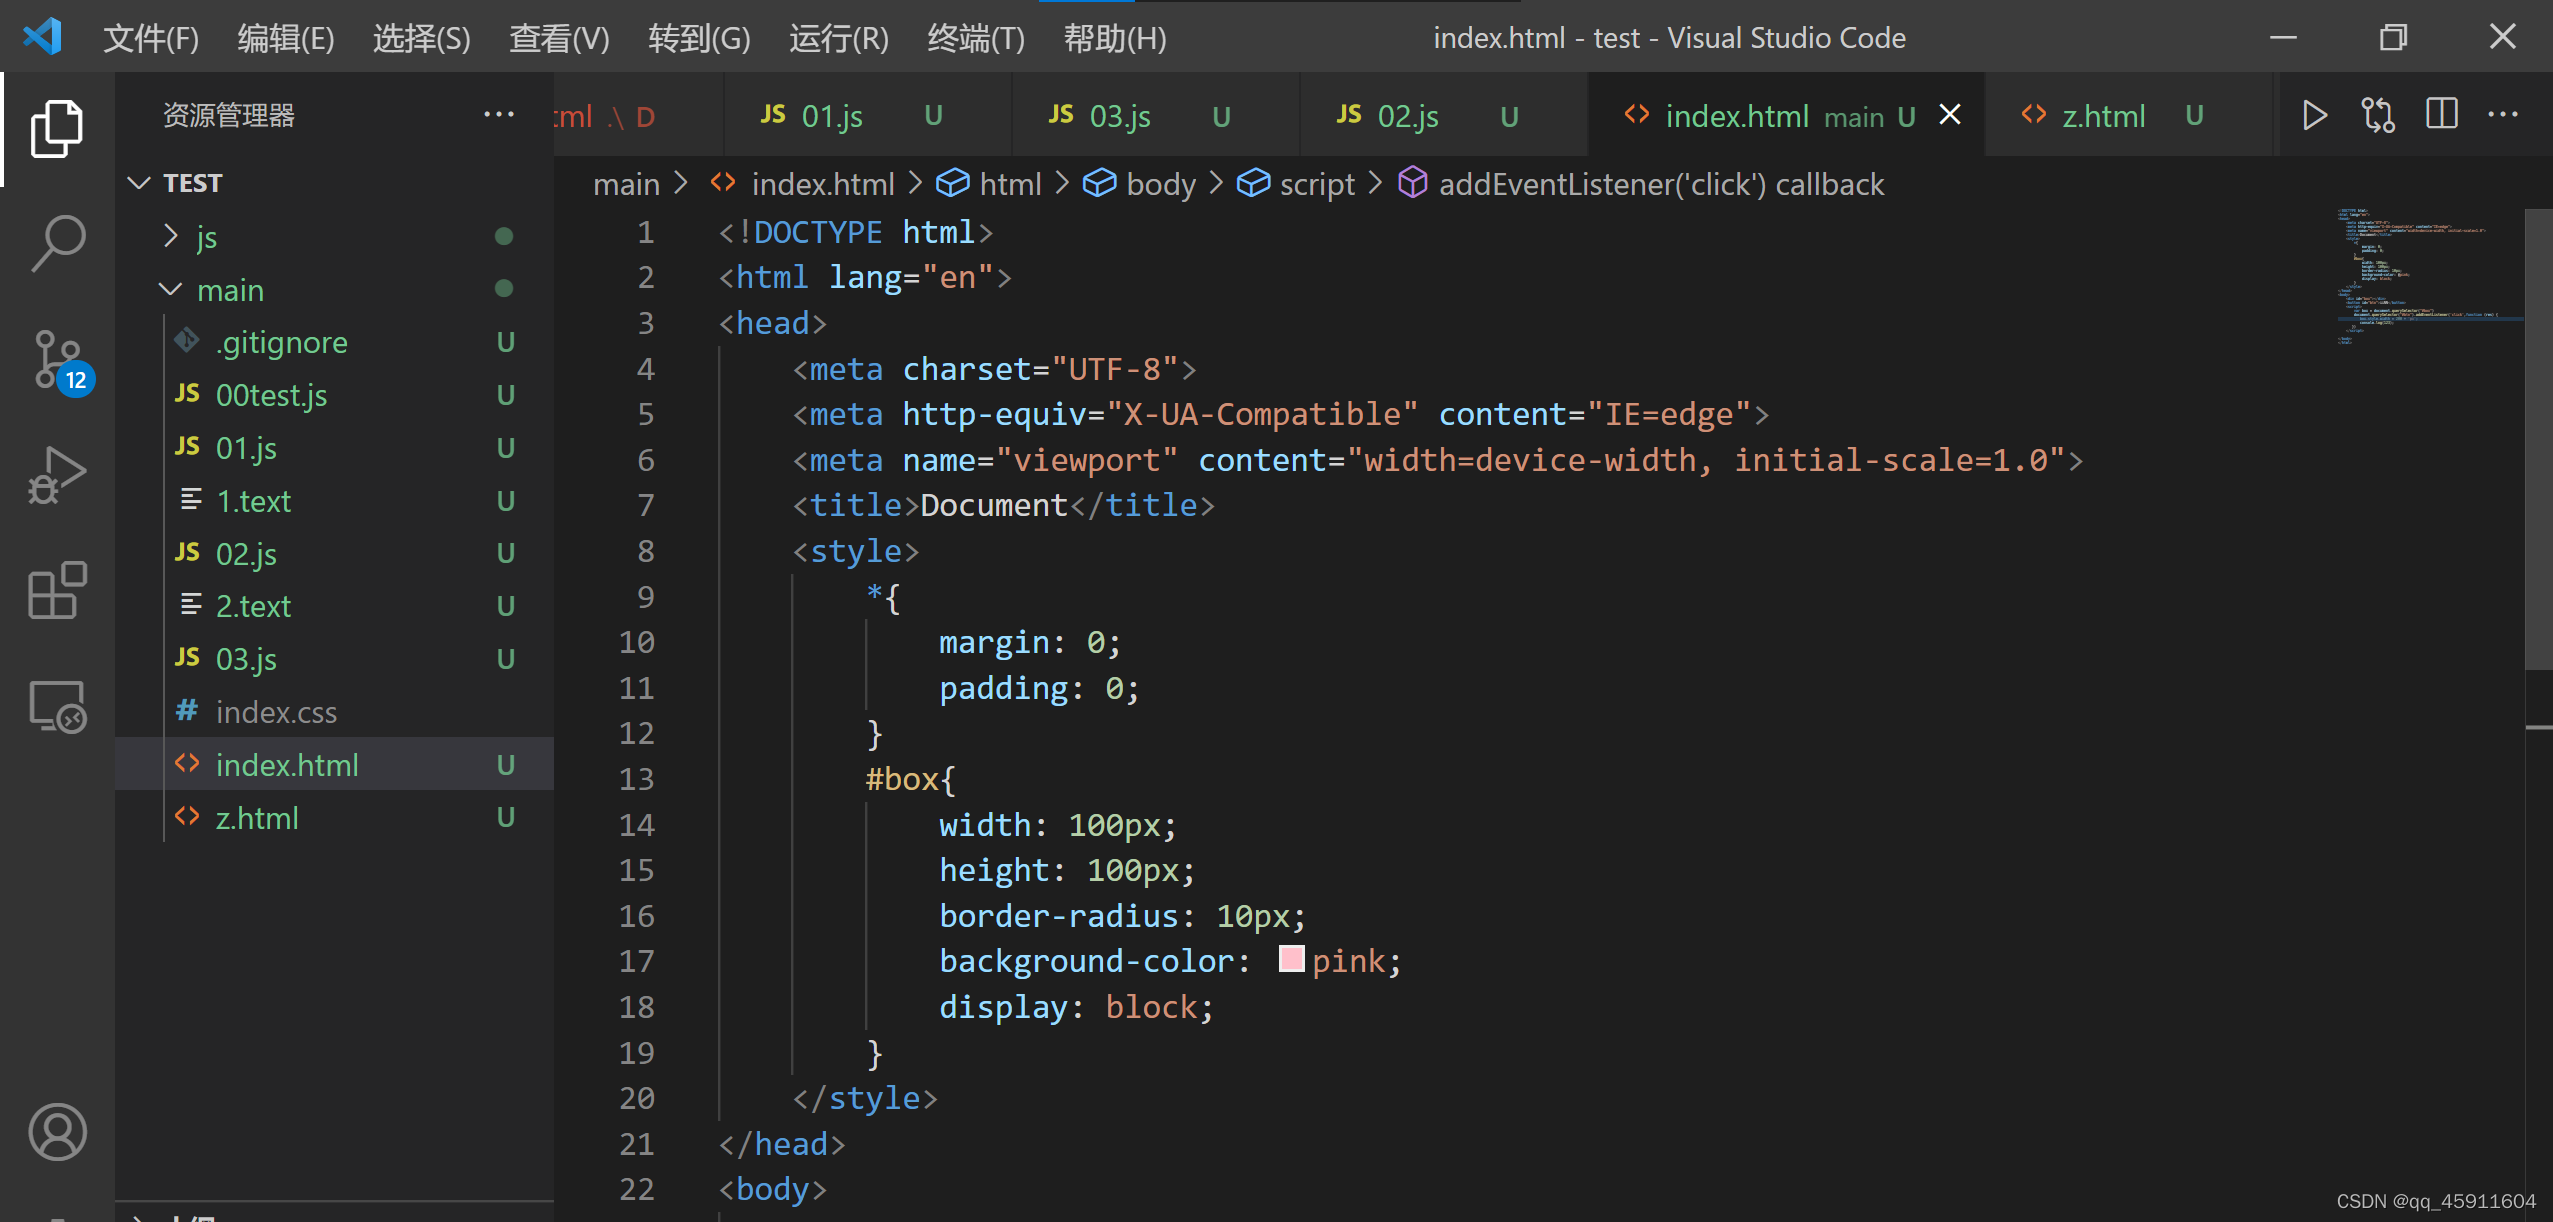Viewport: 2553px width, 1222px height.
Task: Open the 运行(R) menu
Action: (x=839, y=38)
